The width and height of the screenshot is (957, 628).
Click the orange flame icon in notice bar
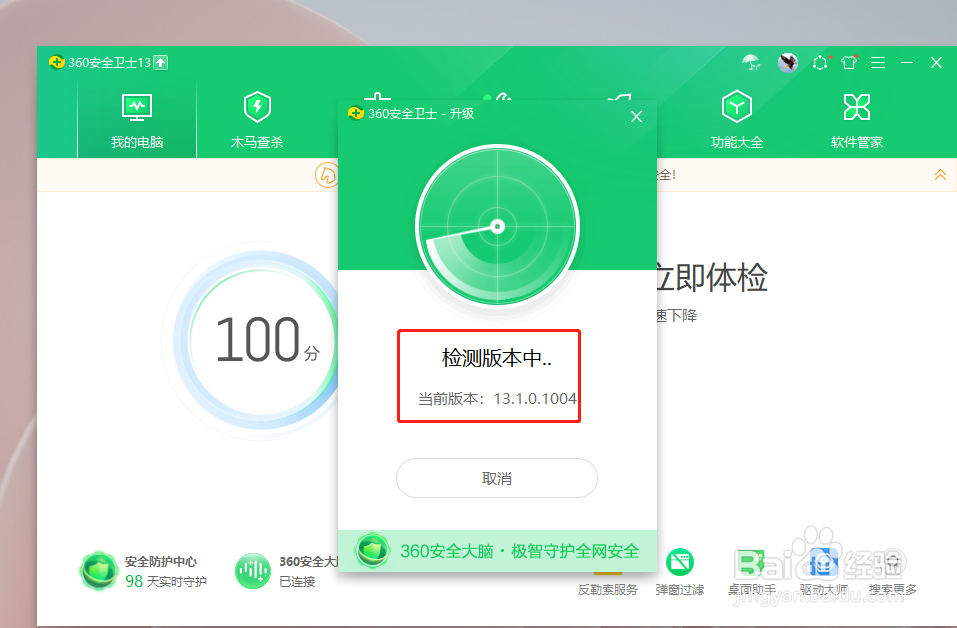point(327,175)
